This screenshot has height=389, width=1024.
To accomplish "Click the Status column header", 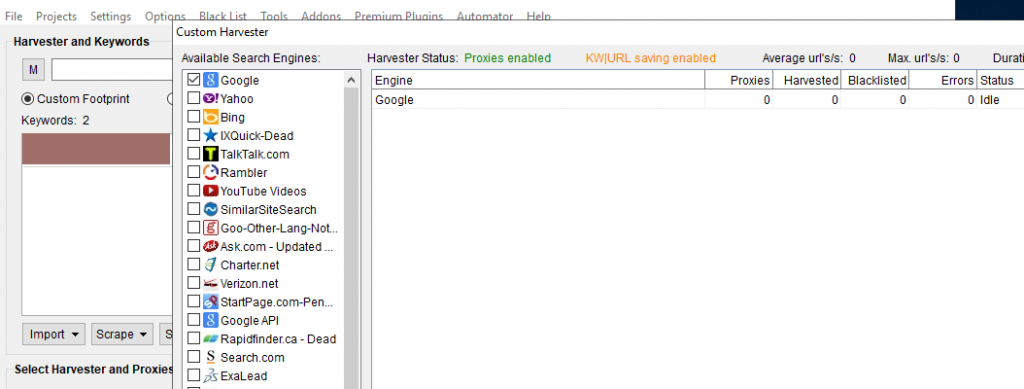I will coord(1000,80).
